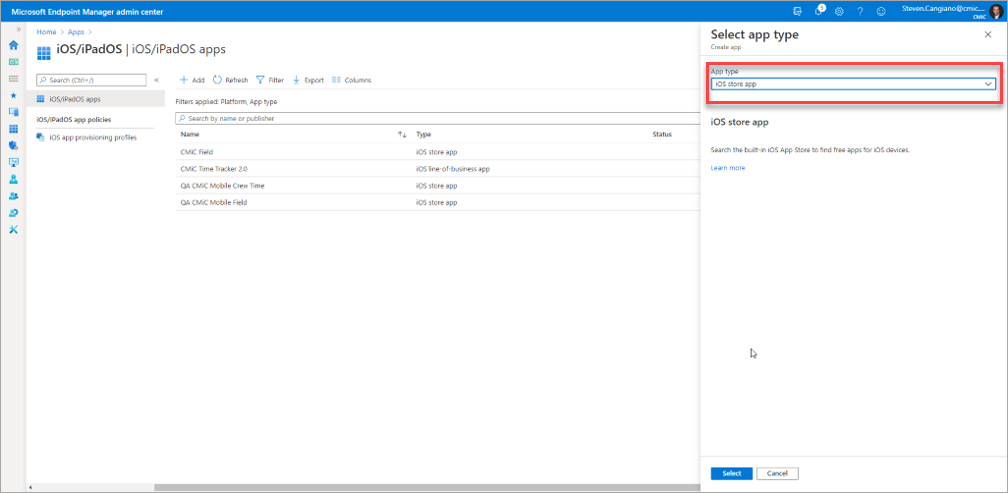The height and width of the screenshot is (493, 1008).
Task: Open All services list icon in sidebar
Action: point(13,78)
